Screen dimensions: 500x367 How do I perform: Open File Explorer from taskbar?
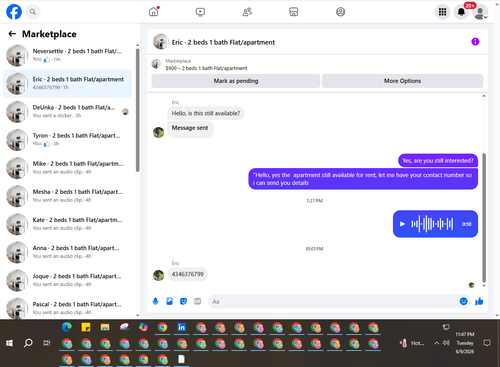(x=105, y=327)
